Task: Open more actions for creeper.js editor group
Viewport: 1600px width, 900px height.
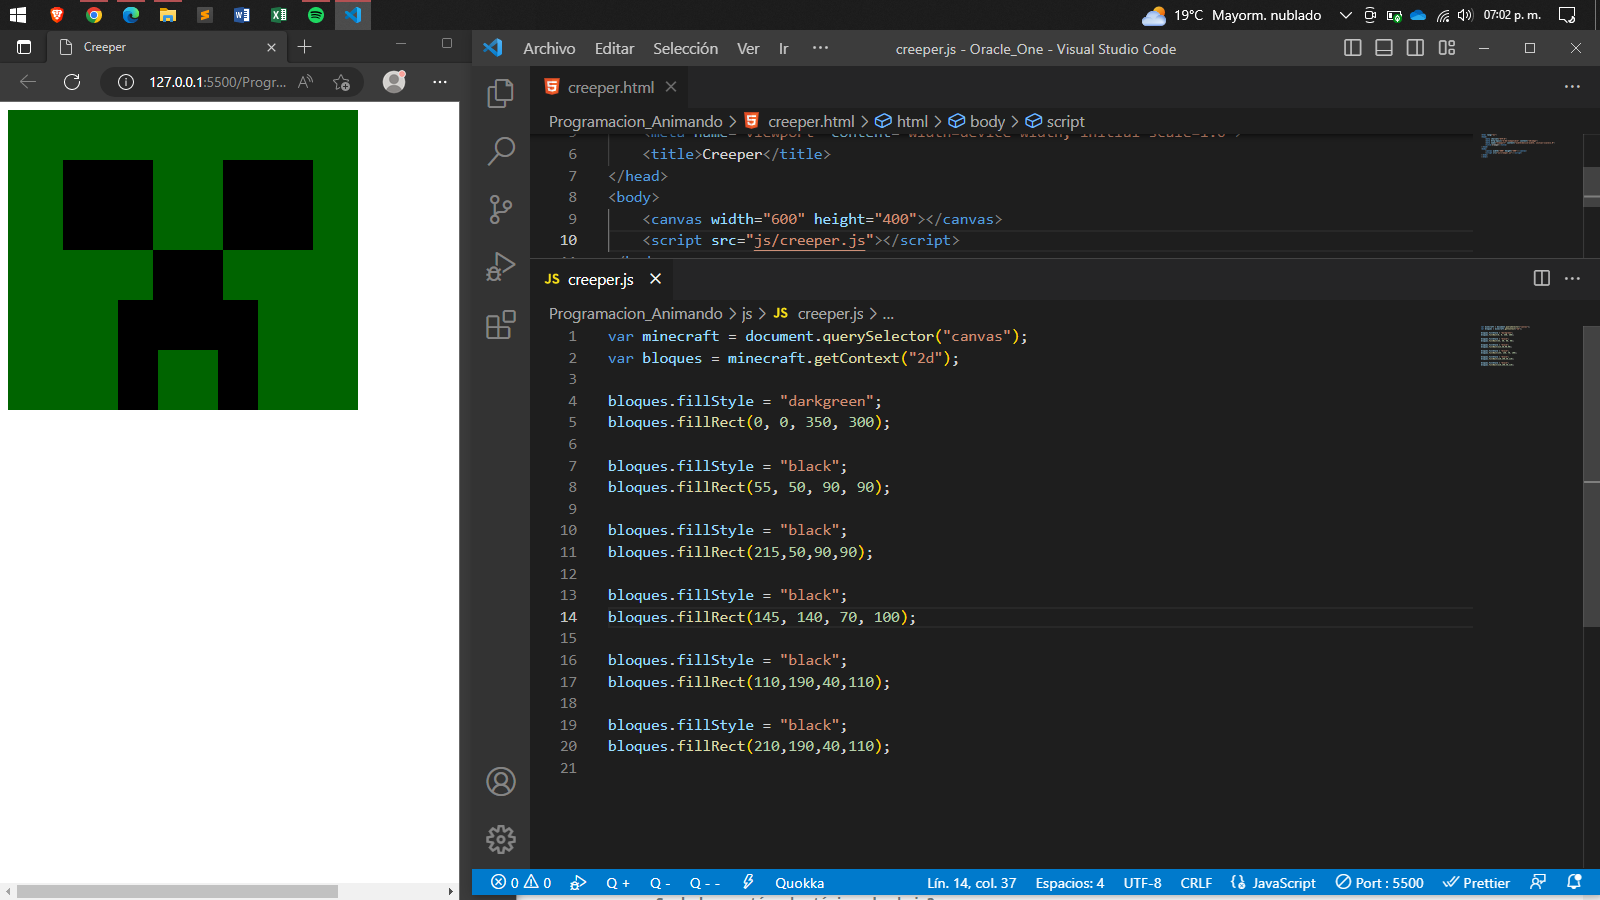Action: [x=1572, y=278]
